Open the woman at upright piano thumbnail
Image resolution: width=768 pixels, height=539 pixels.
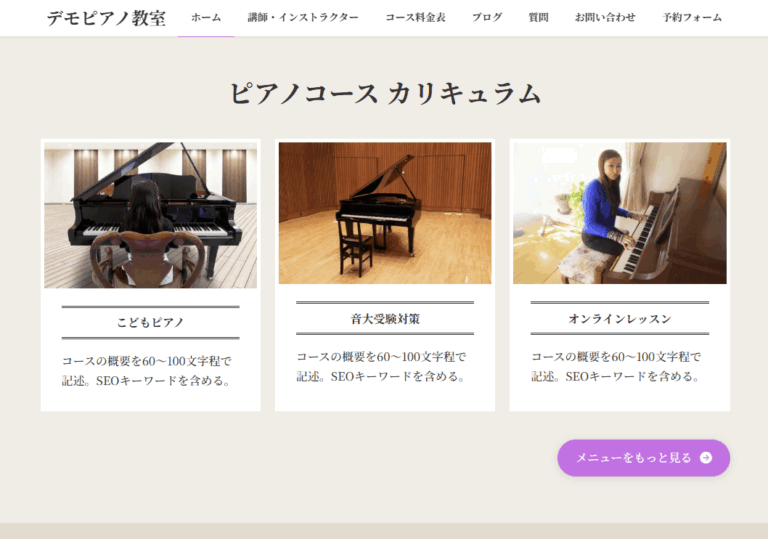pyautogui.click(x=620, y=213)
